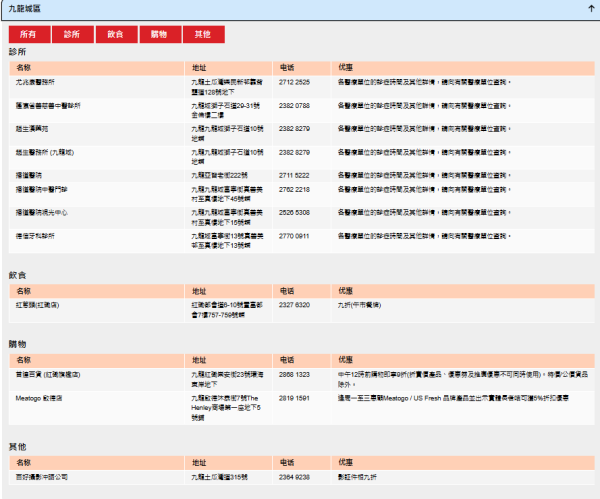Click the 九折(午市餐後) offer text
The height and width of the screenshot is (499, 600).
[359, 305]
